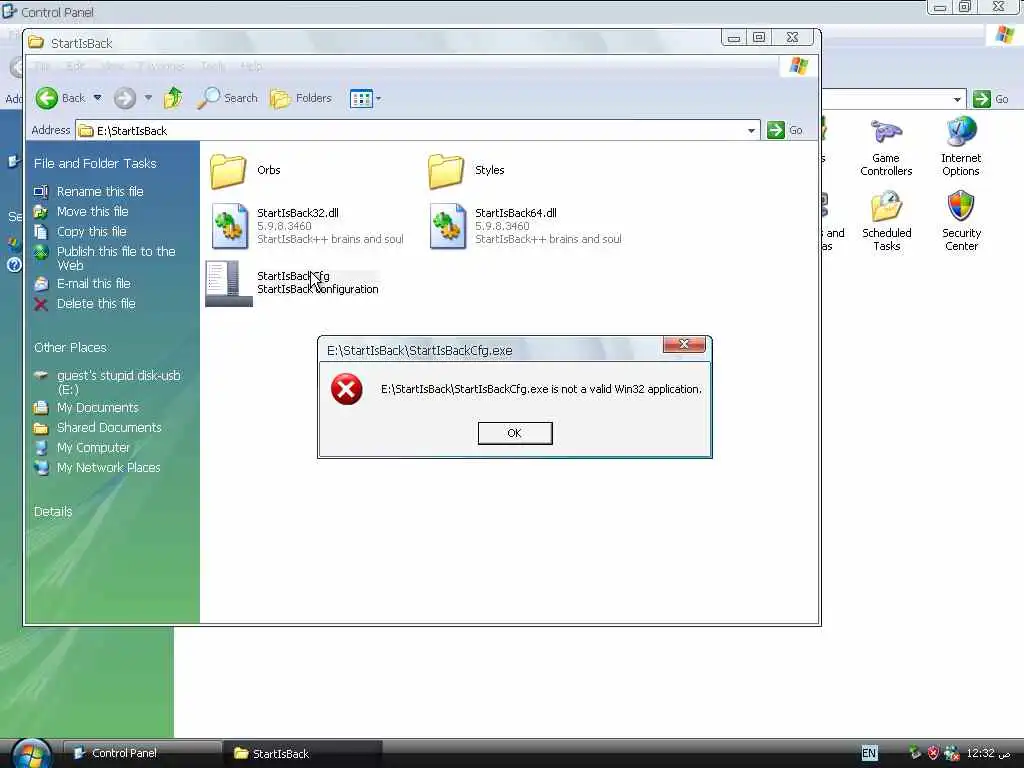Expand the StartIsBack address bar dropdown
Screen dimensions: 1024x768
coord(751,131)
